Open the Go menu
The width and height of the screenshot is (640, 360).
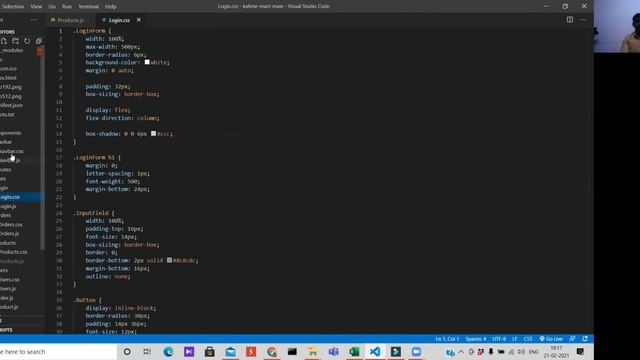point(52,7)
